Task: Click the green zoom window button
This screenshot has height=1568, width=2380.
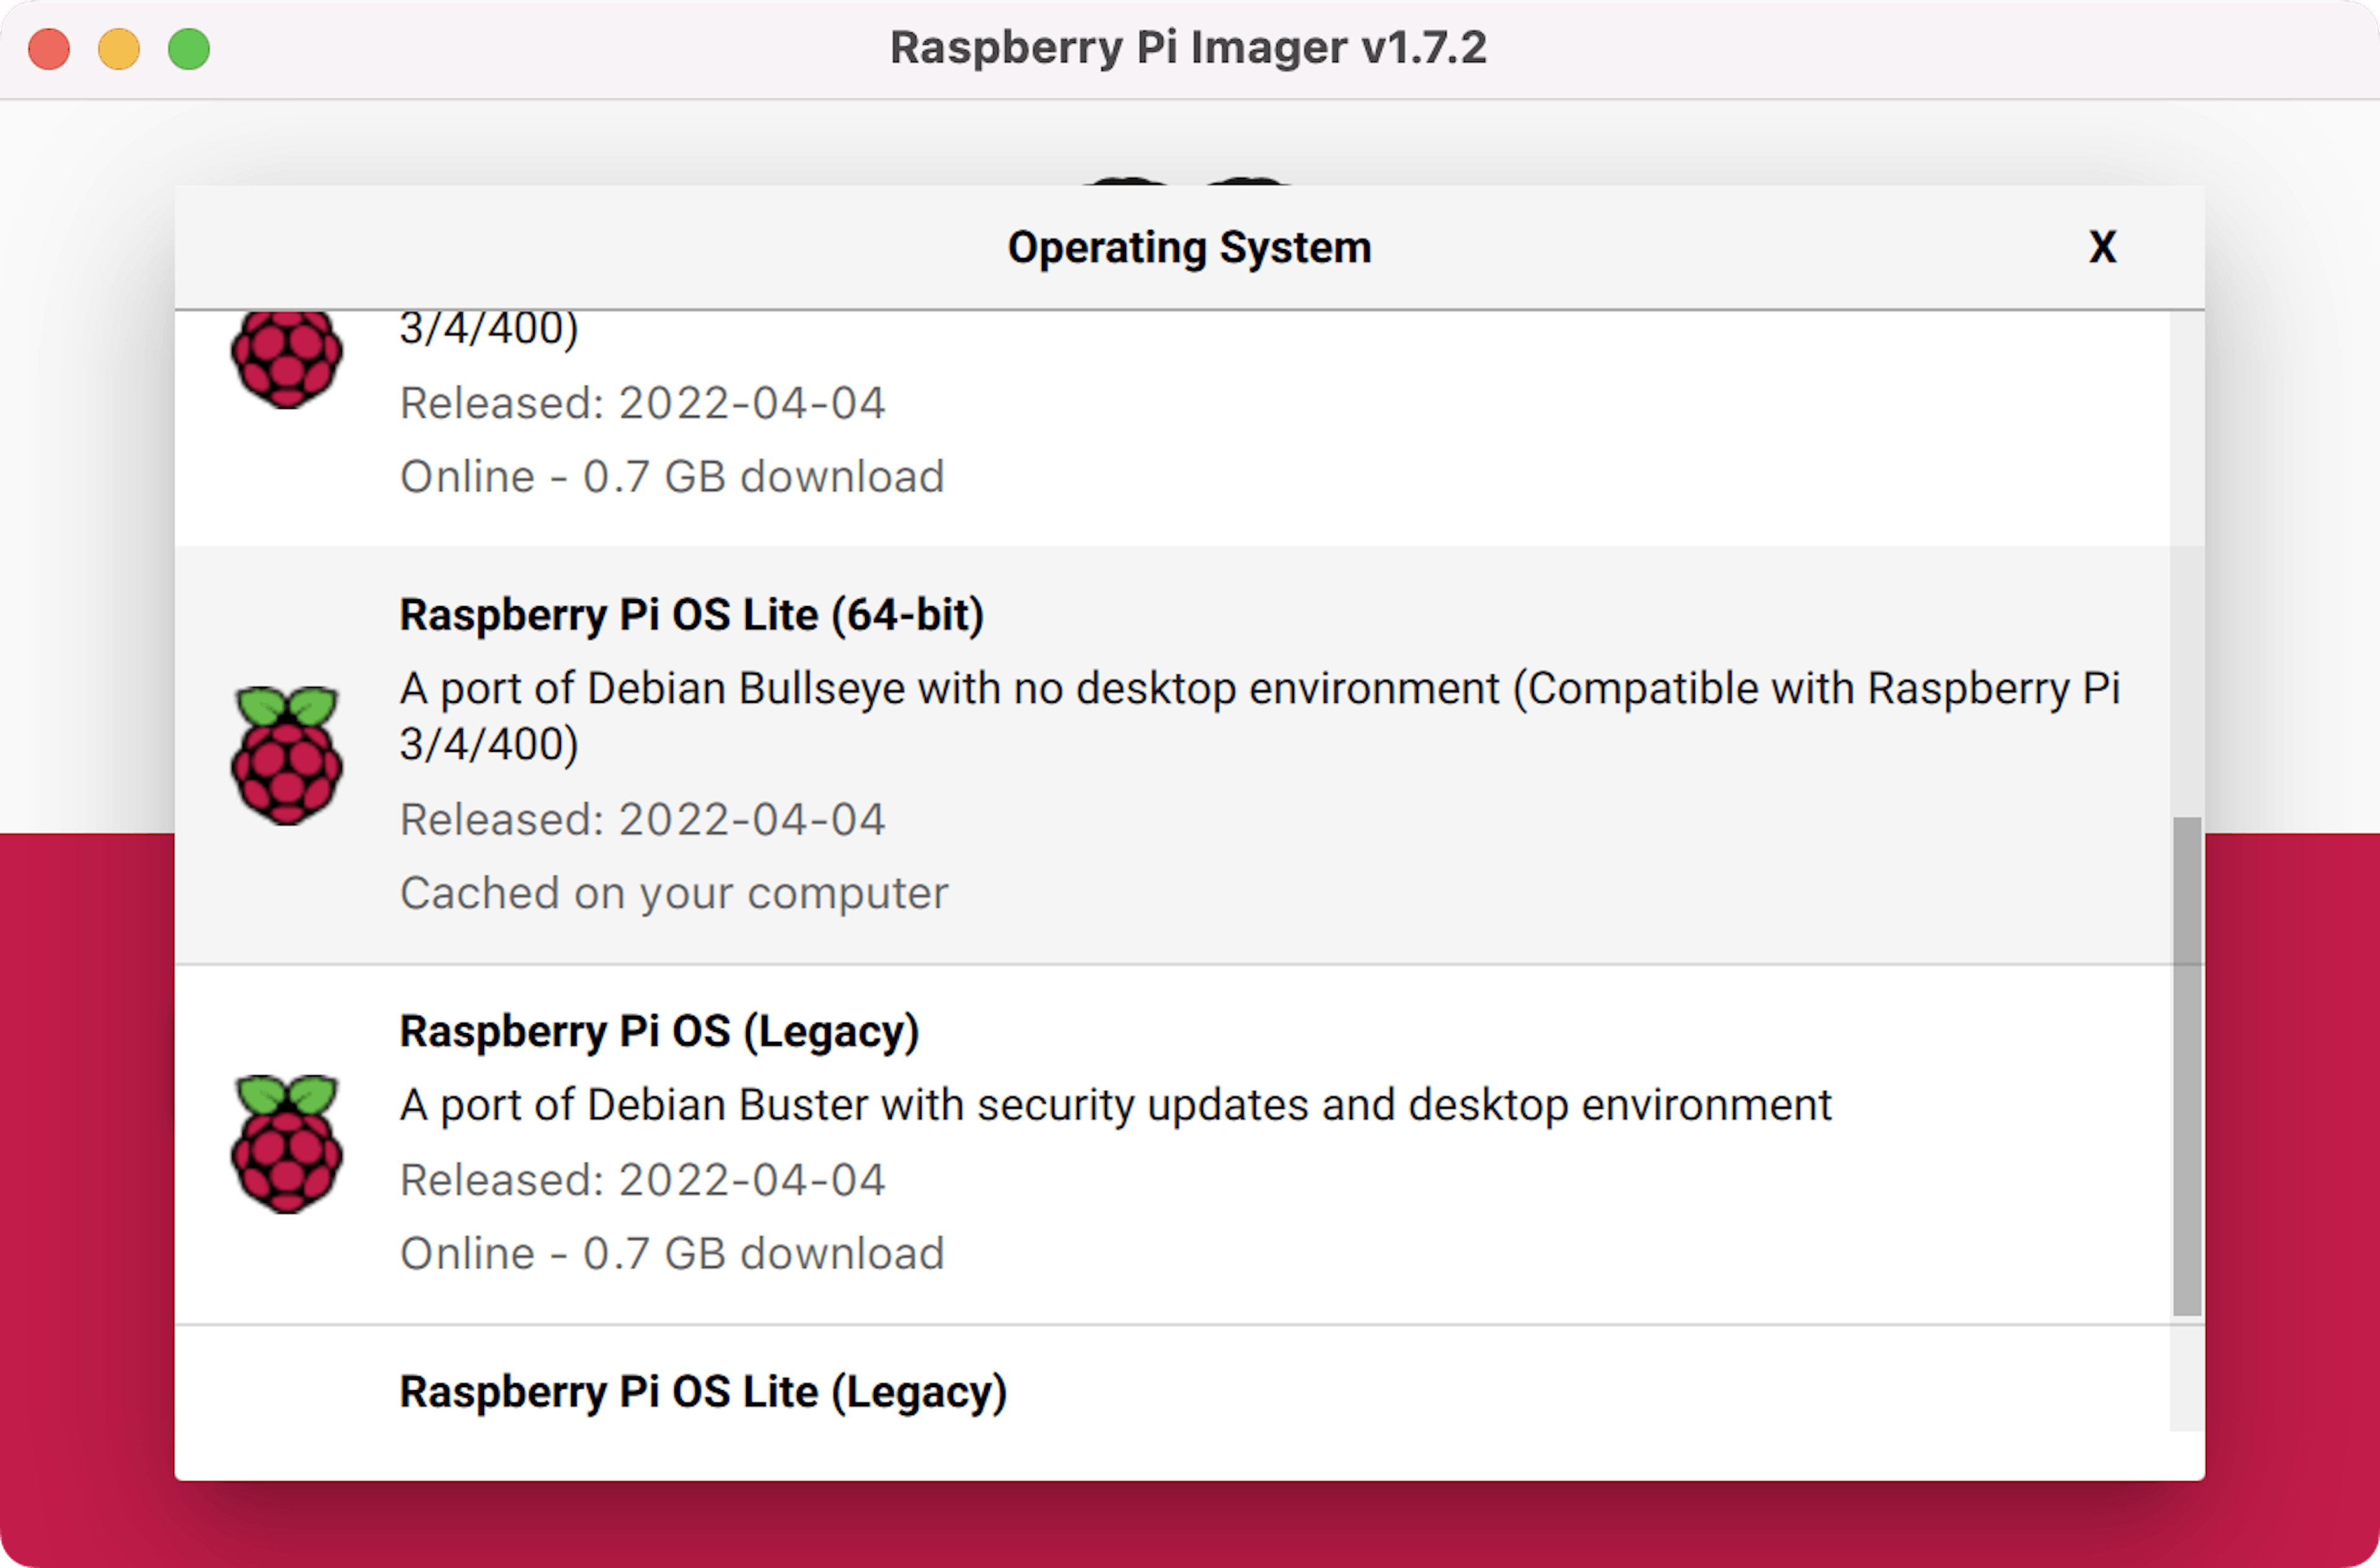Action: coord(189,49)
